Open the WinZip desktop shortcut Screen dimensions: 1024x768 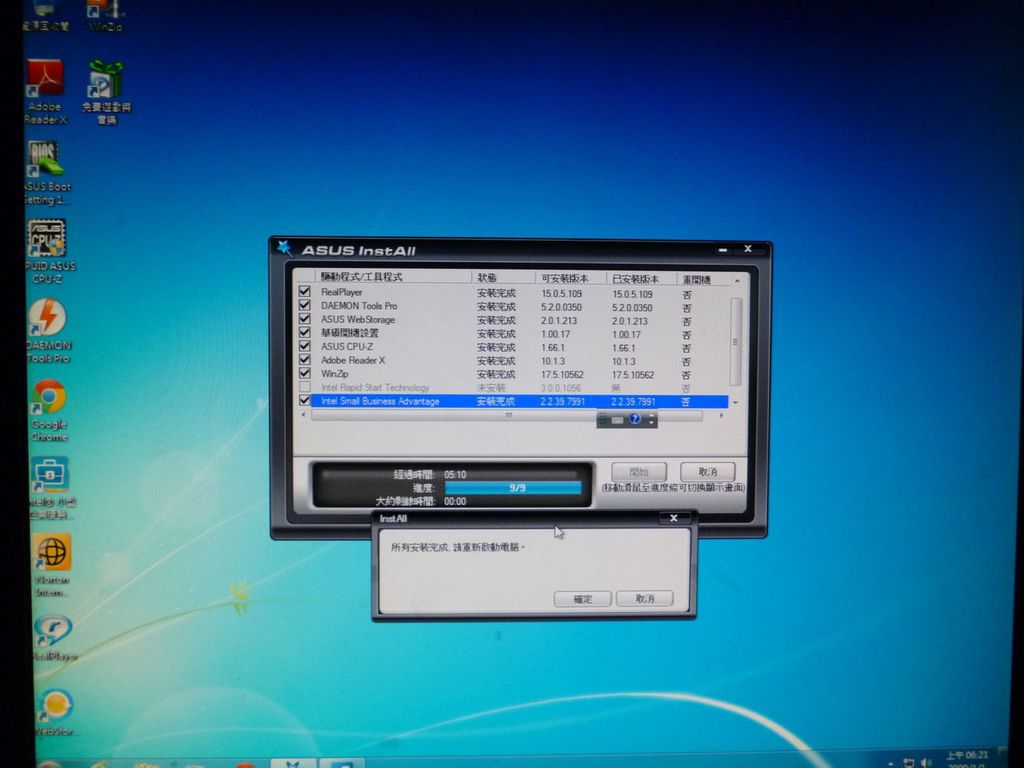pyautogui.click(x=104, y=16)
